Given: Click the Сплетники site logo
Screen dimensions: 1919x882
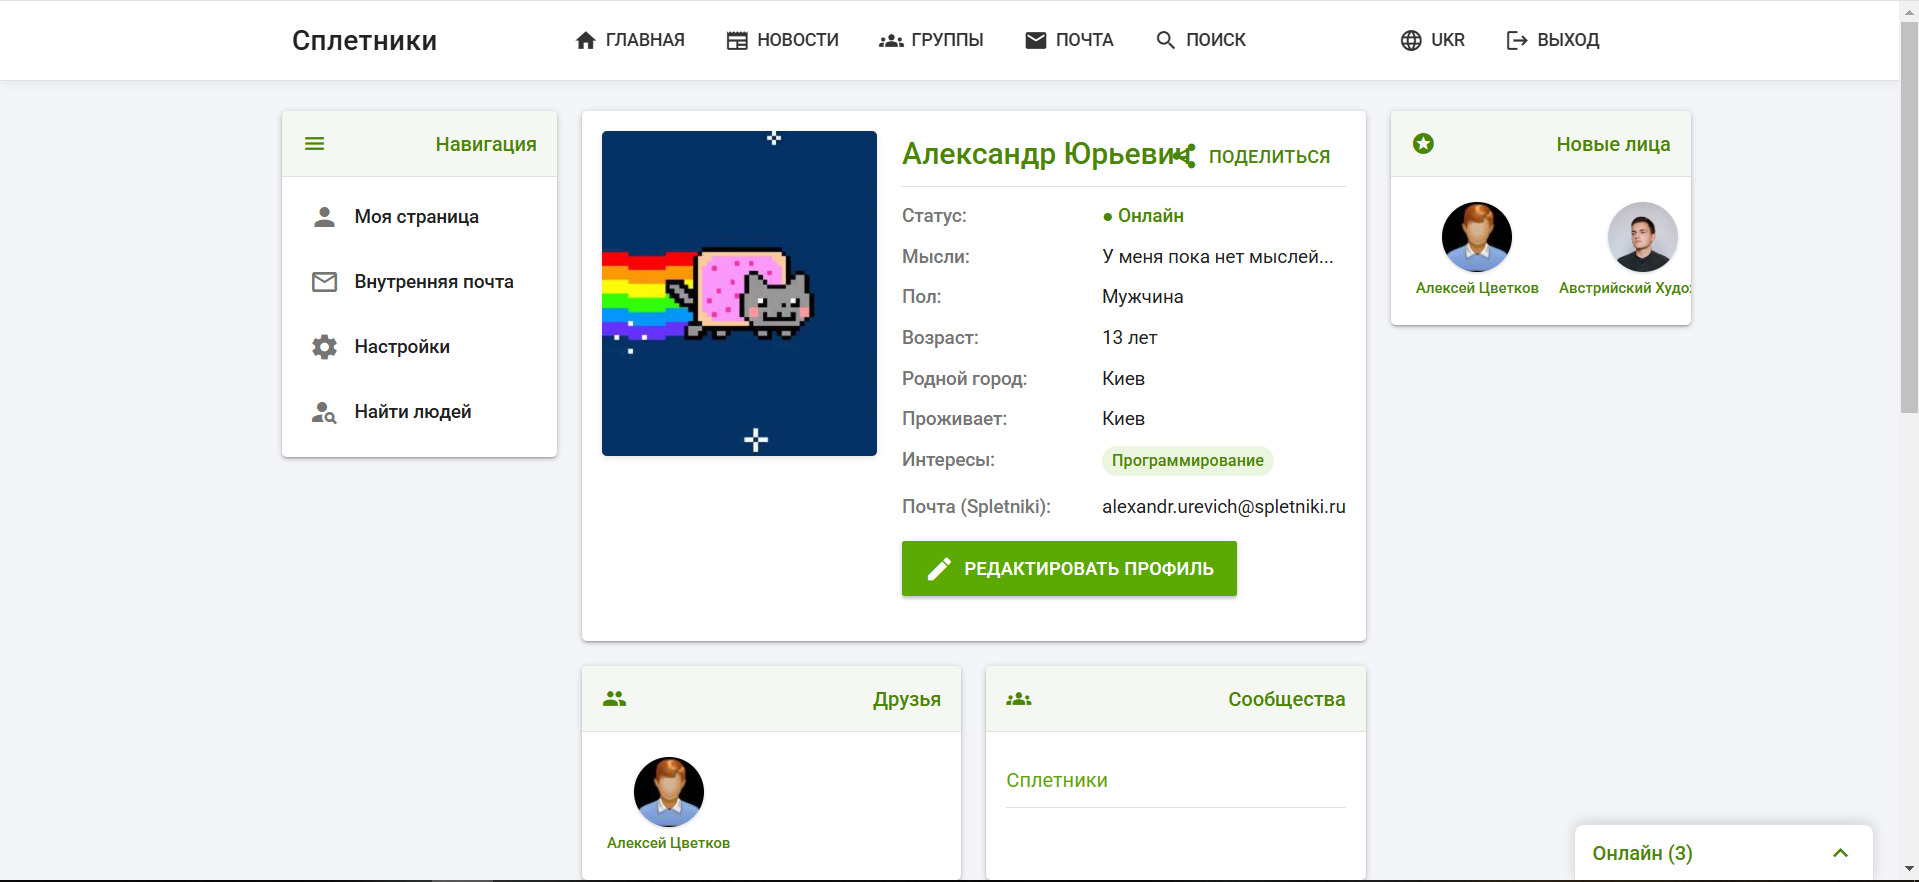Looking at the screenshot, I should [x=364, y=41].
